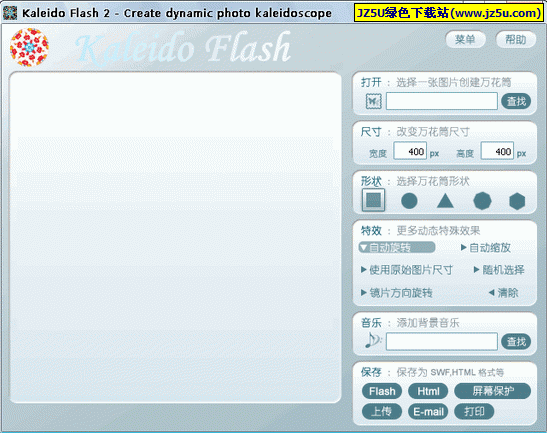
Task: Toggle 镜片方向旋转 effect
Action: tap(397, 292)
